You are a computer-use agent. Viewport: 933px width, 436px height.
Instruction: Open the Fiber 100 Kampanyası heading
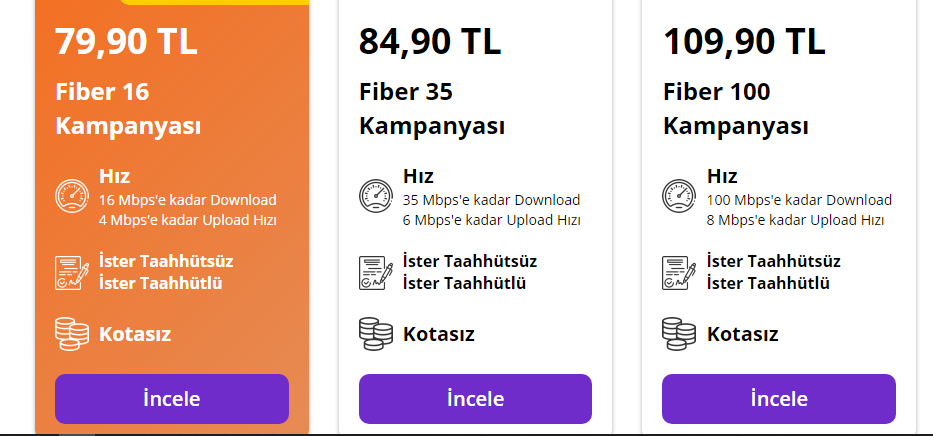tap(735, 110)
